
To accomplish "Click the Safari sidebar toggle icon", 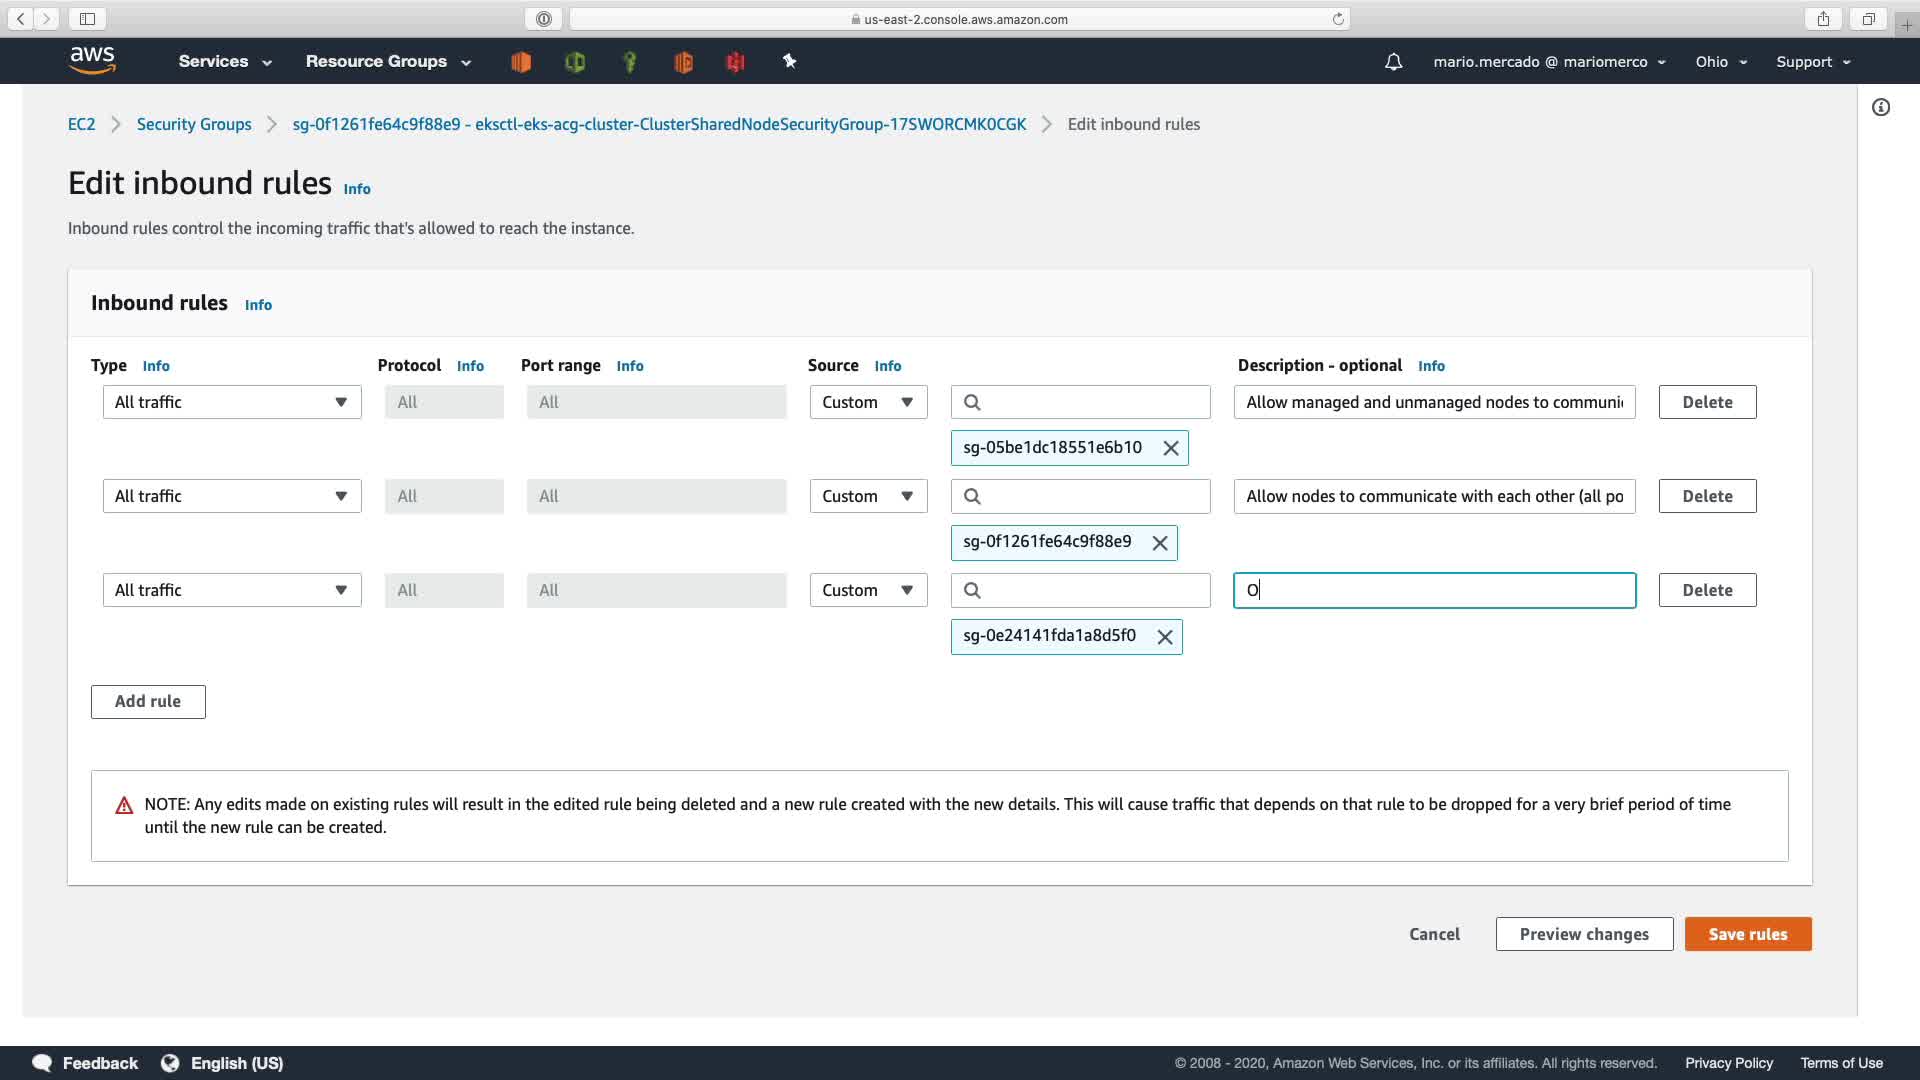I will [87, 19].
